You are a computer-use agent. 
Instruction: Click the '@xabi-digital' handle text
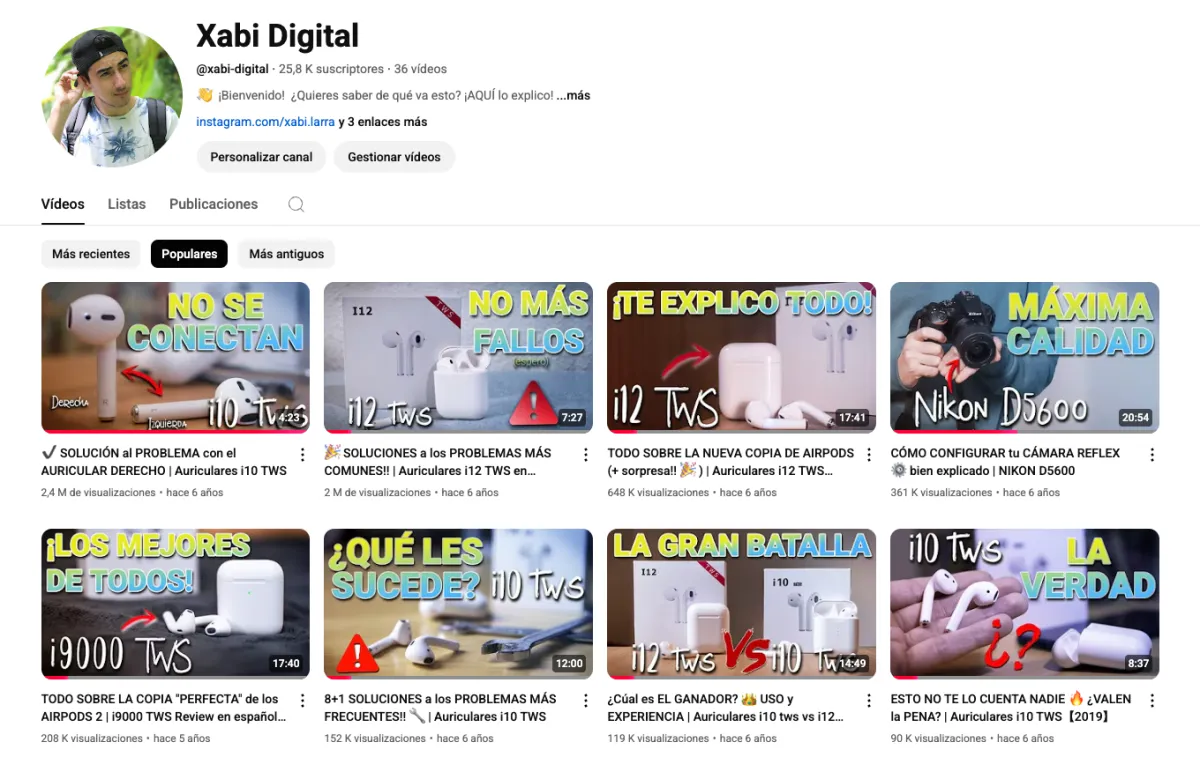[232, 69]
